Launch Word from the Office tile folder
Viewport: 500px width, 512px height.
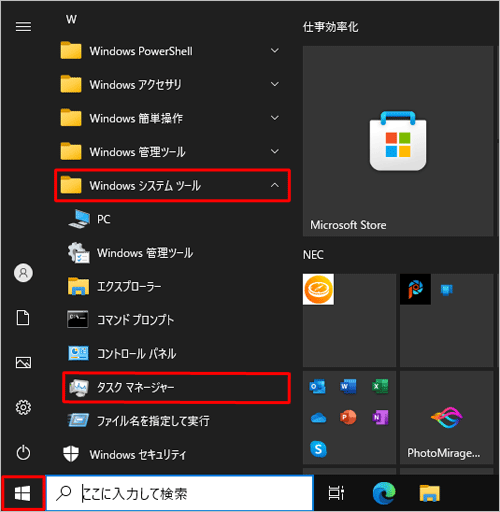tap(348, 386)
